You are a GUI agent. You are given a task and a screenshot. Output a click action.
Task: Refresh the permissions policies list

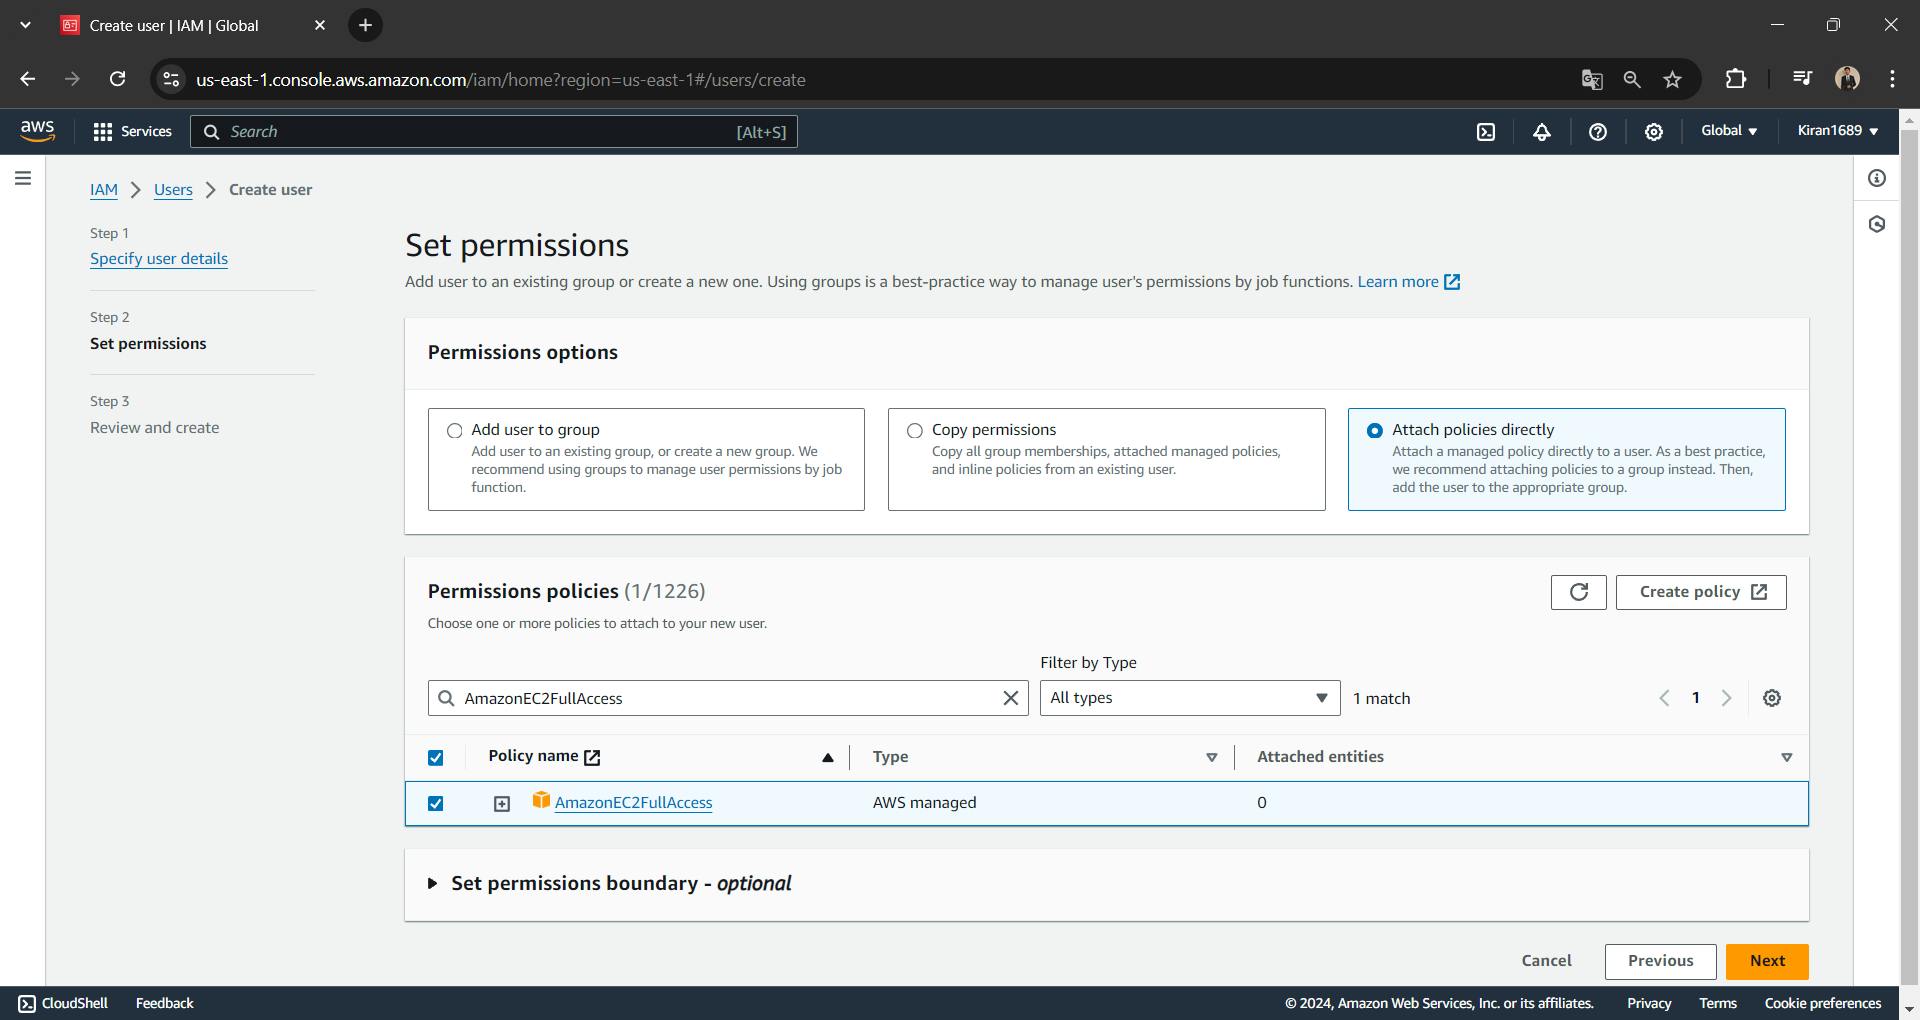point(1579,592)
